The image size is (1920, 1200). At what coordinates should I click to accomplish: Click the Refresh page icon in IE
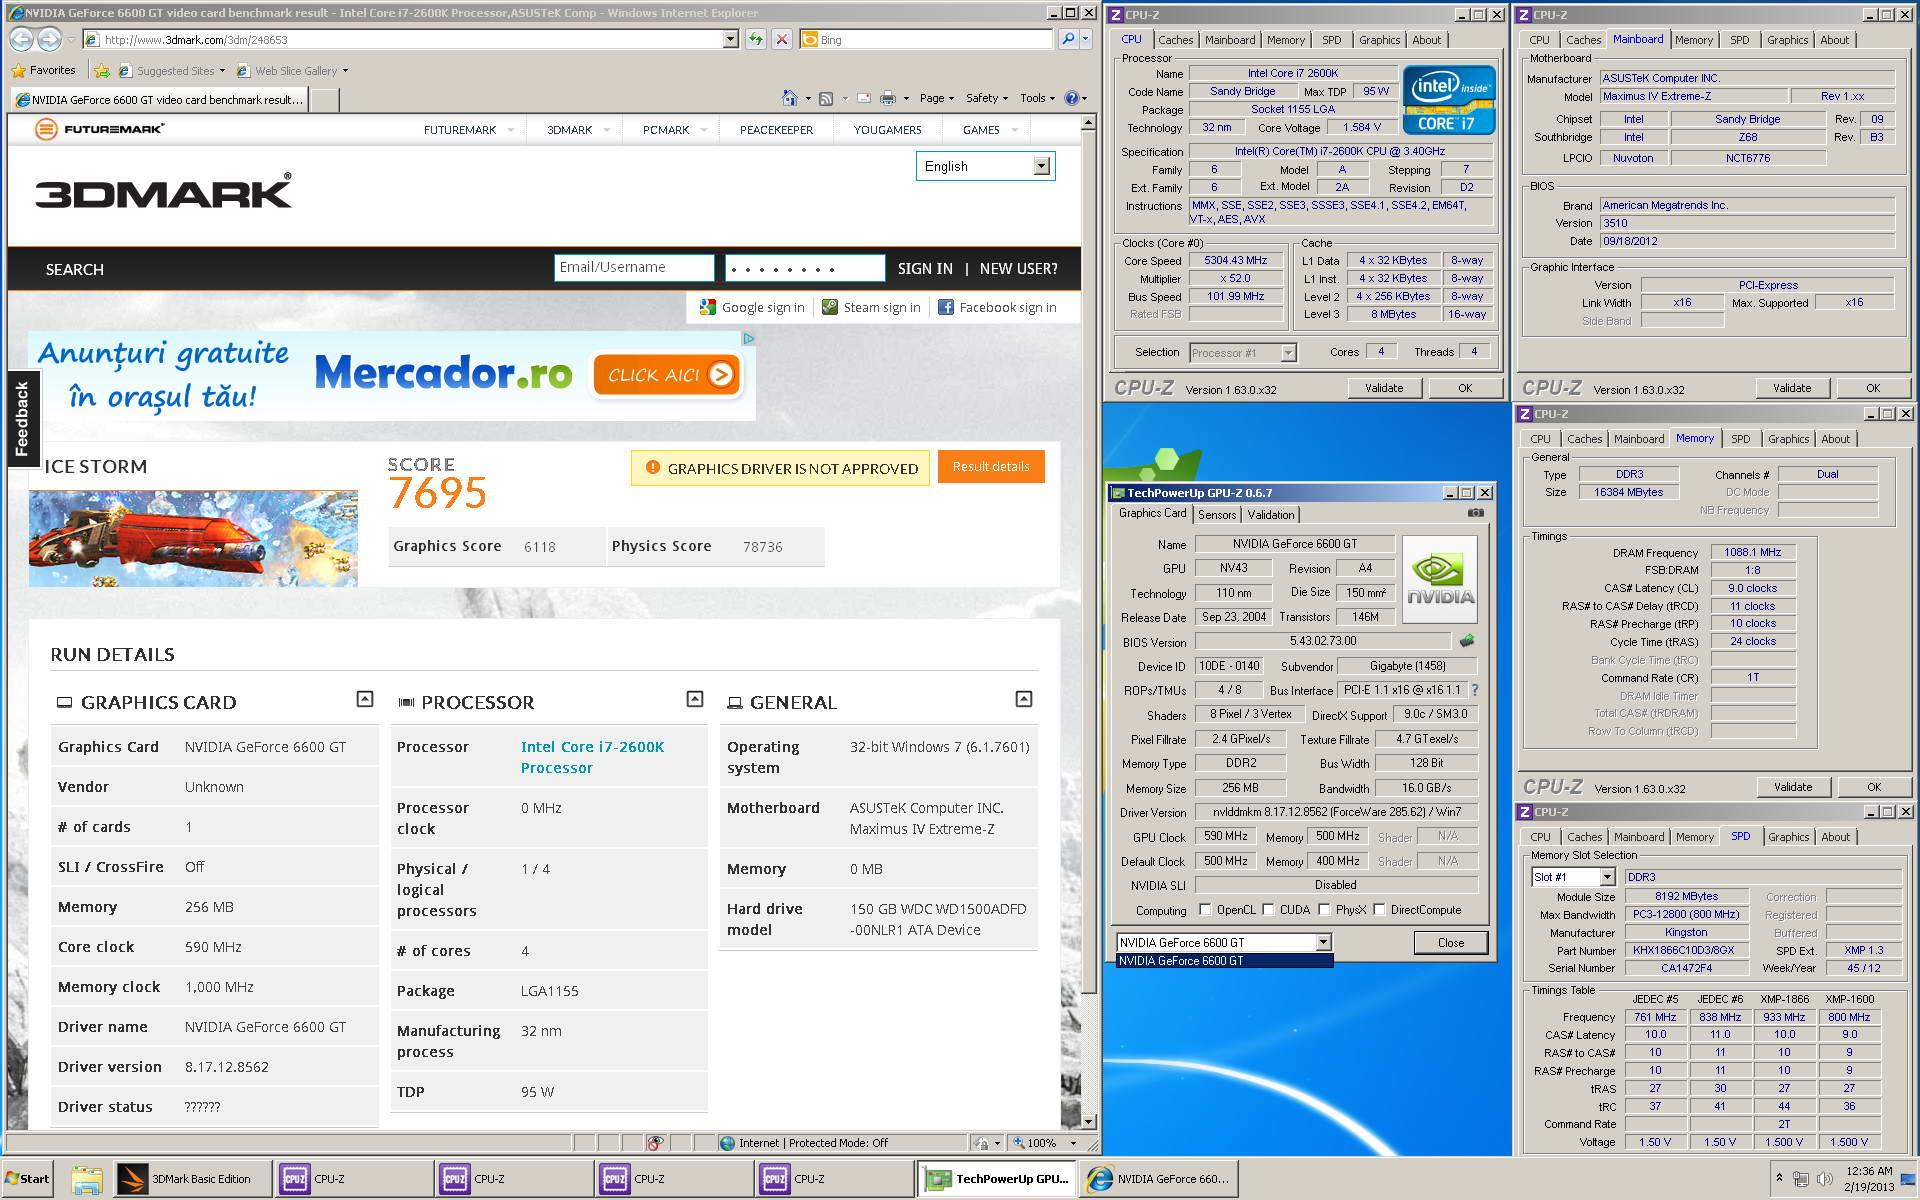click(x=755, y=39)
